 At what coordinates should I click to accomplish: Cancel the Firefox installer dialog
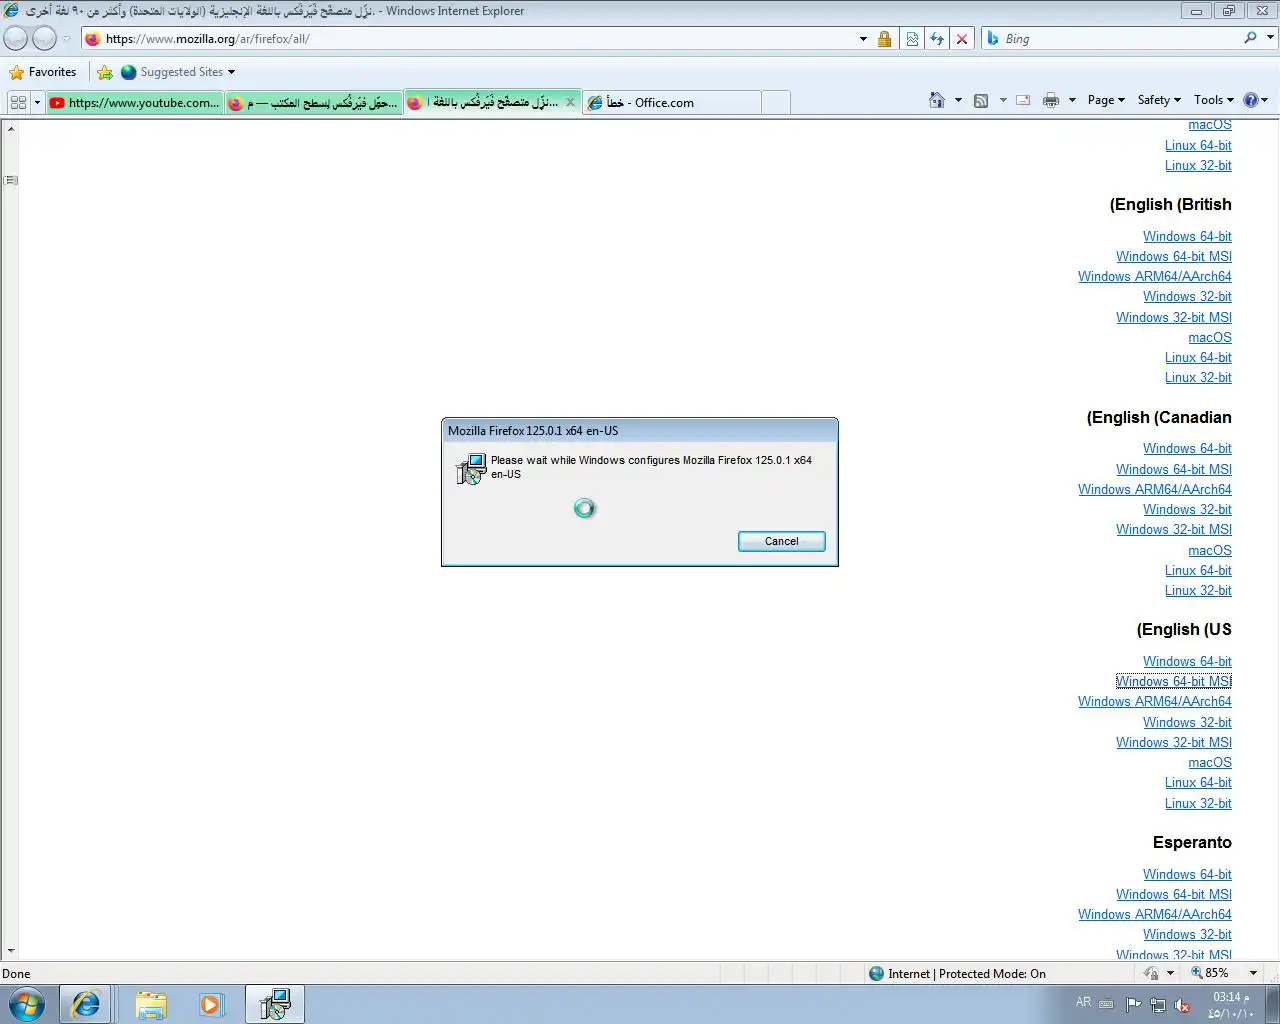point(781,541)
